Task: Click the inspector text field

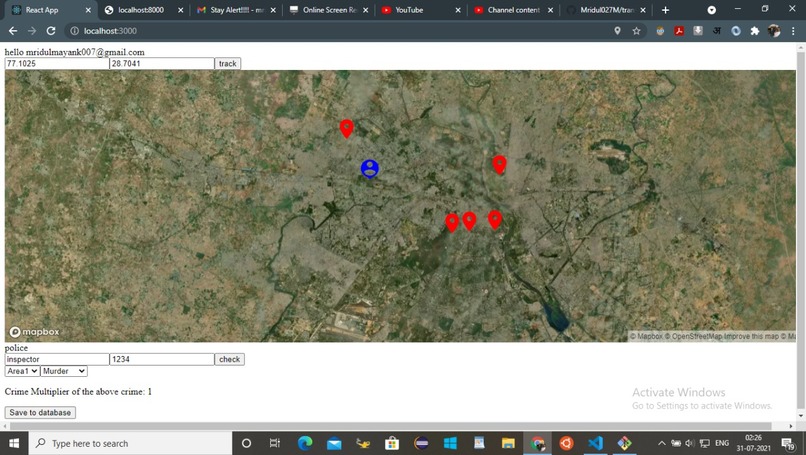Action: [57, 359]
